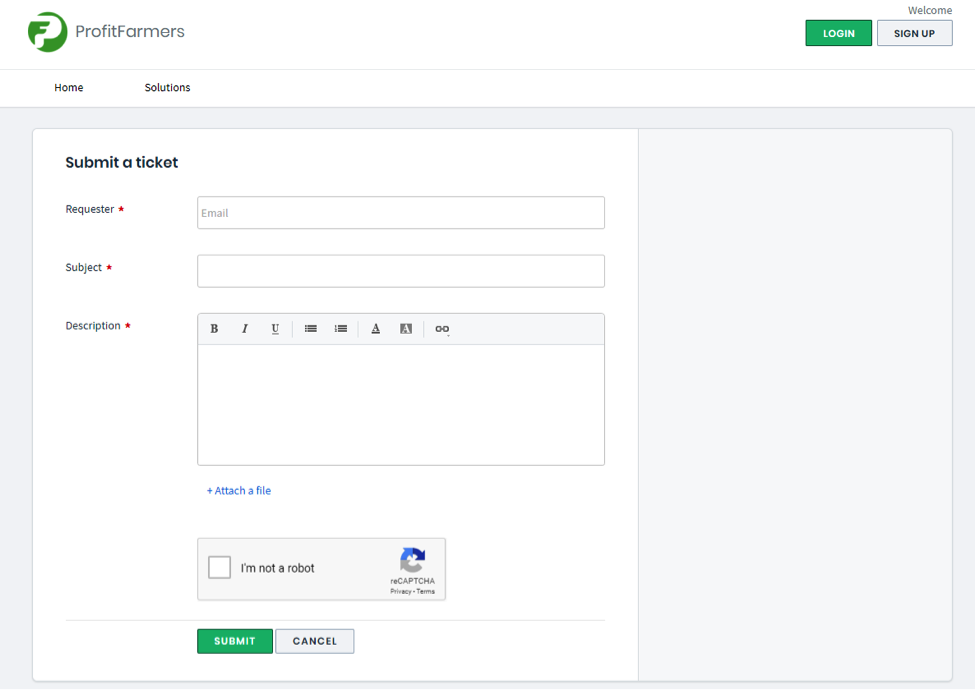Screen dimensions: 975x690
Task: Click the Attach a file link
Action: coord(239,491)
